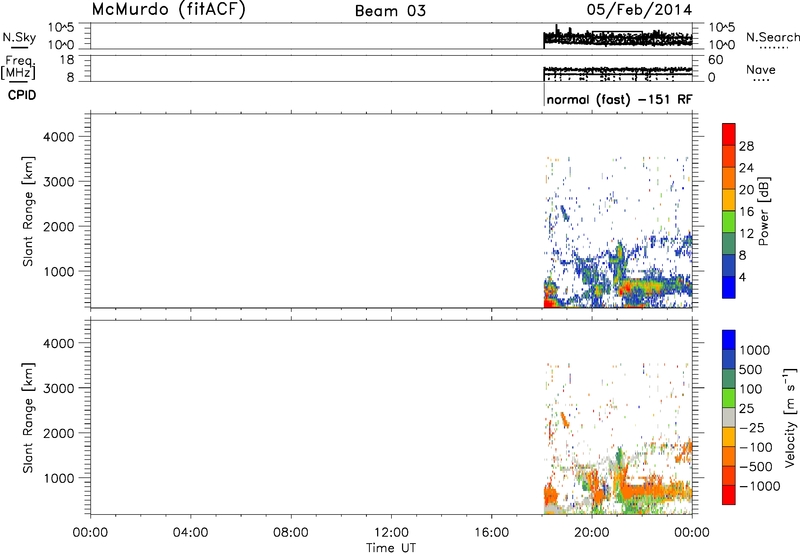The width and height of the screenshot is (800, 554).
Task: Click the '08:00' time tick label
Action: coord(291,533)
